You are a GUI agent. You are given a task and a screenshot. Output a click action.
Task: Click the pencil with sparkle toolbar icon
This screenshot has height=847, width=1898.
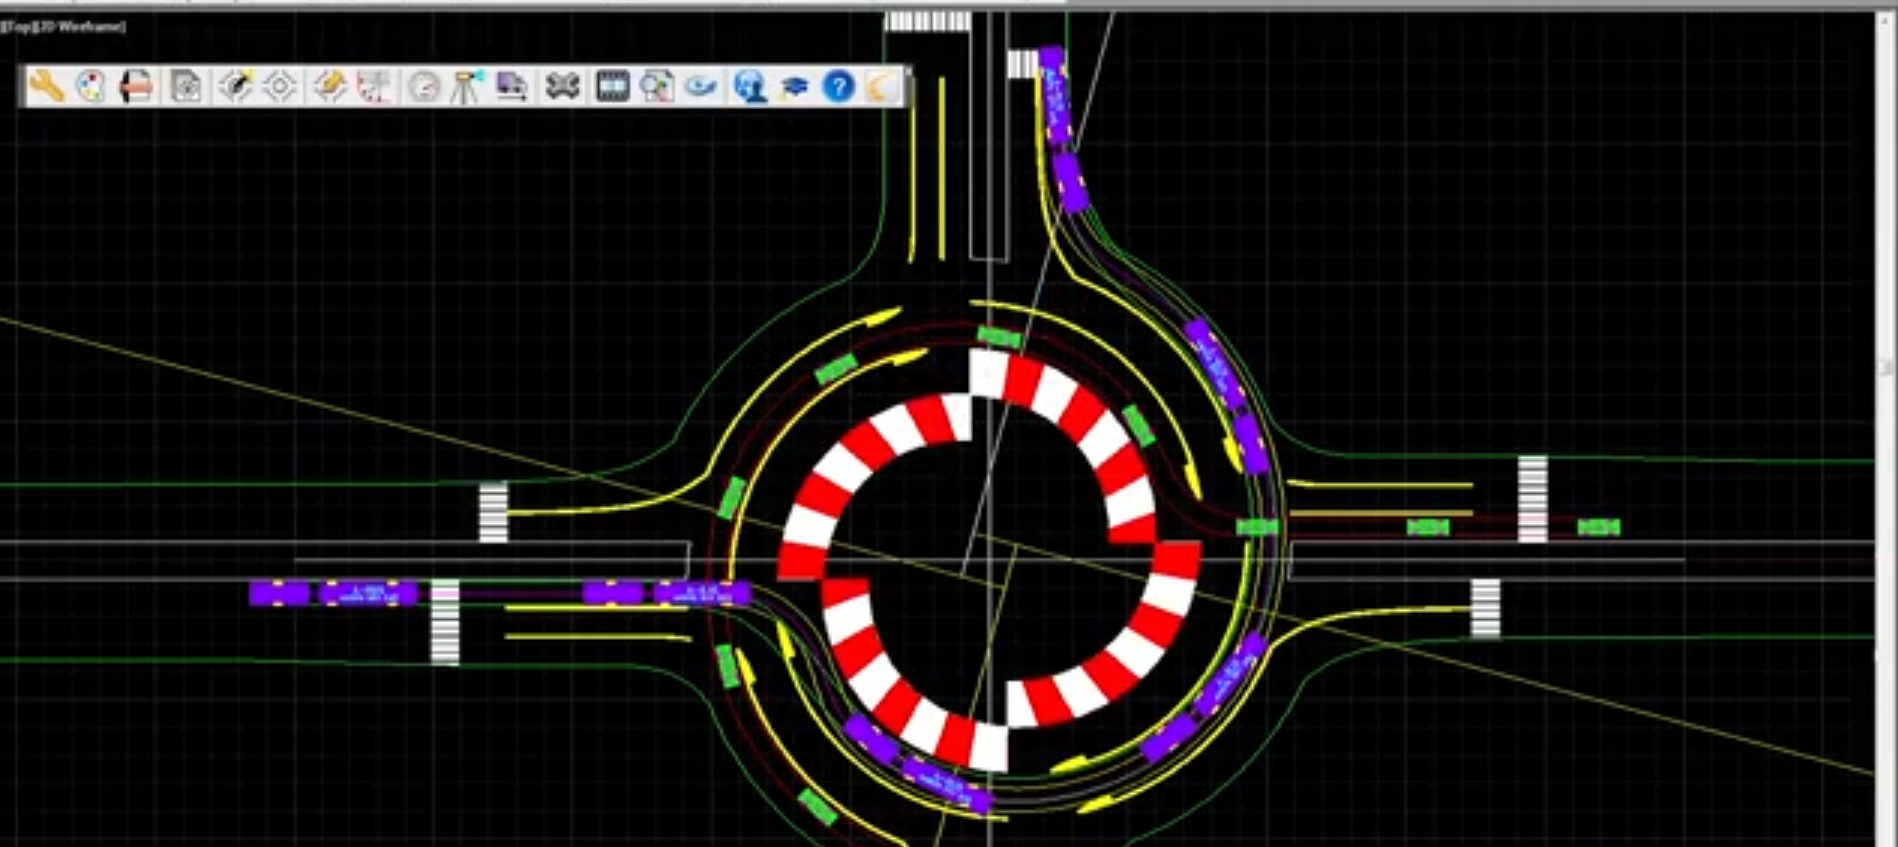coord(235,87)
